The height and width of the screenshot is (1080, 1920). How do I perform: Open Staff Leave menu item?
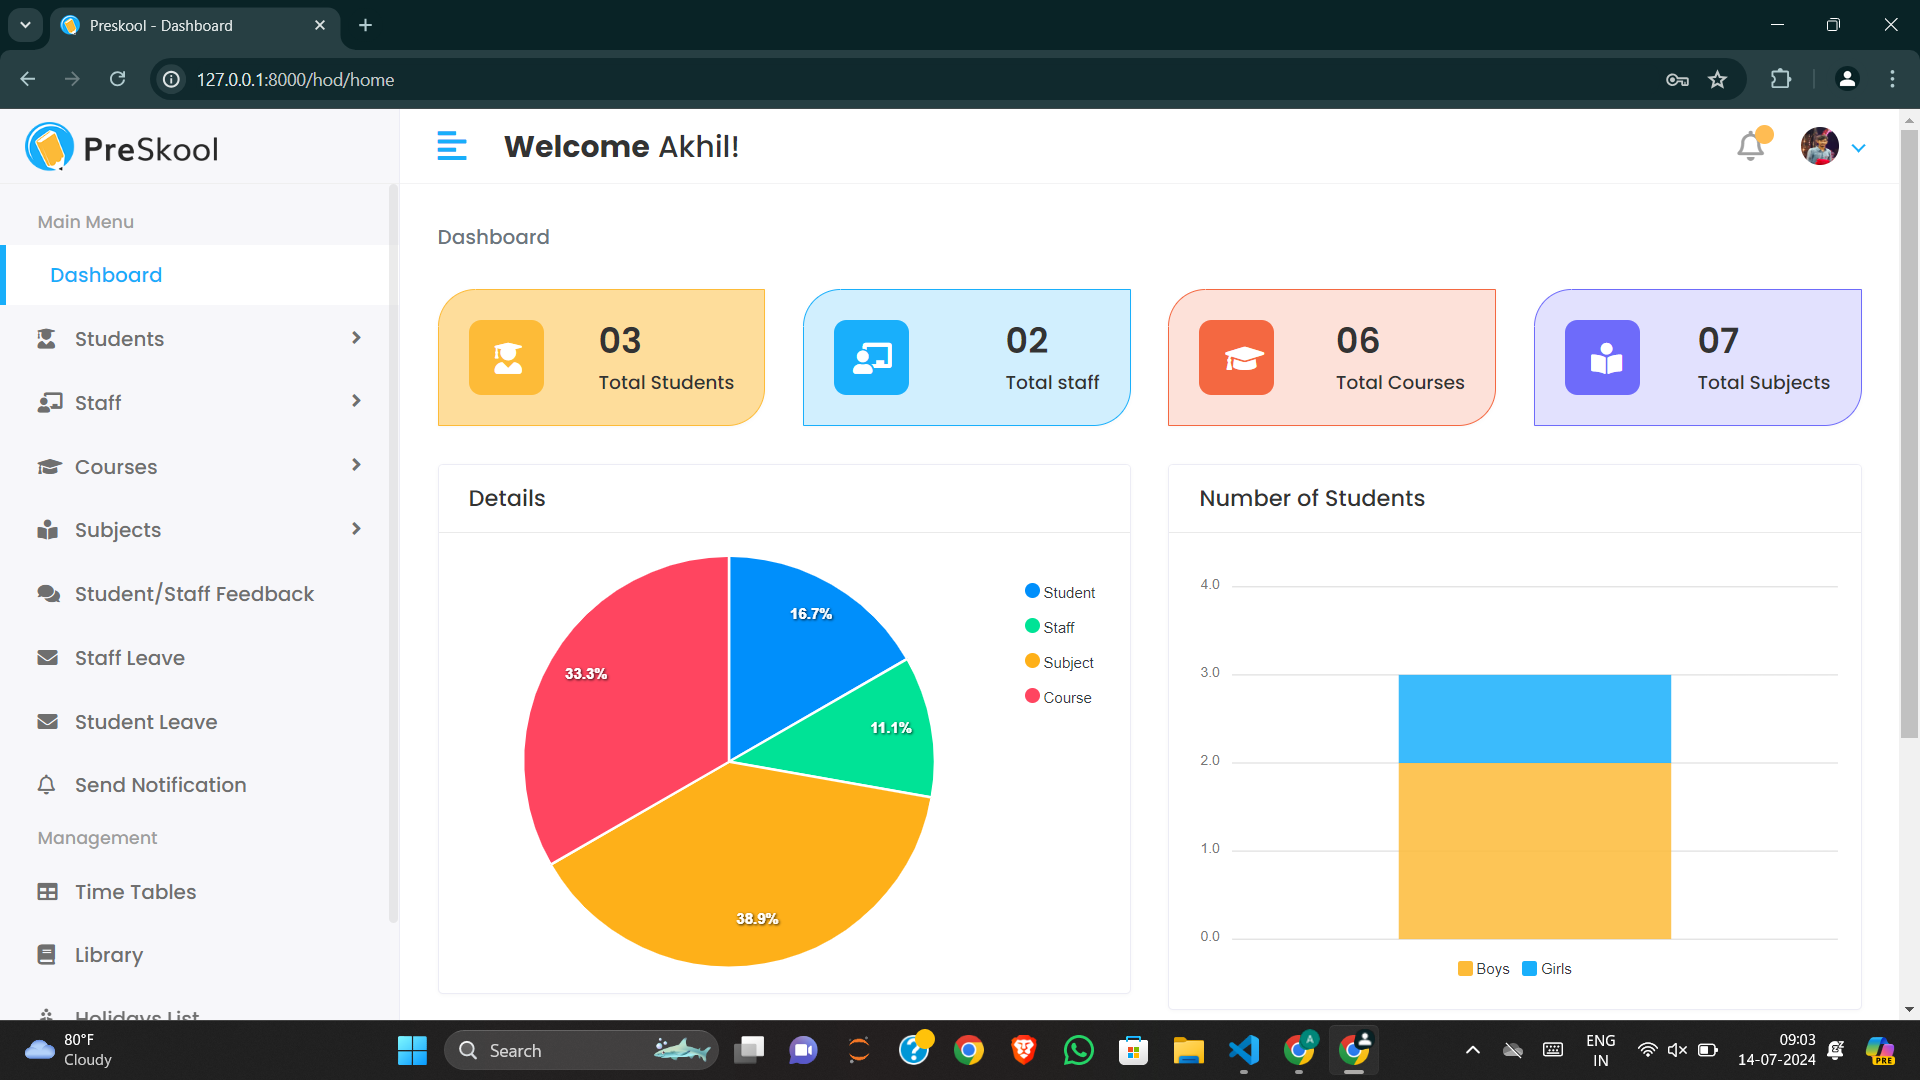click(130, 658)
